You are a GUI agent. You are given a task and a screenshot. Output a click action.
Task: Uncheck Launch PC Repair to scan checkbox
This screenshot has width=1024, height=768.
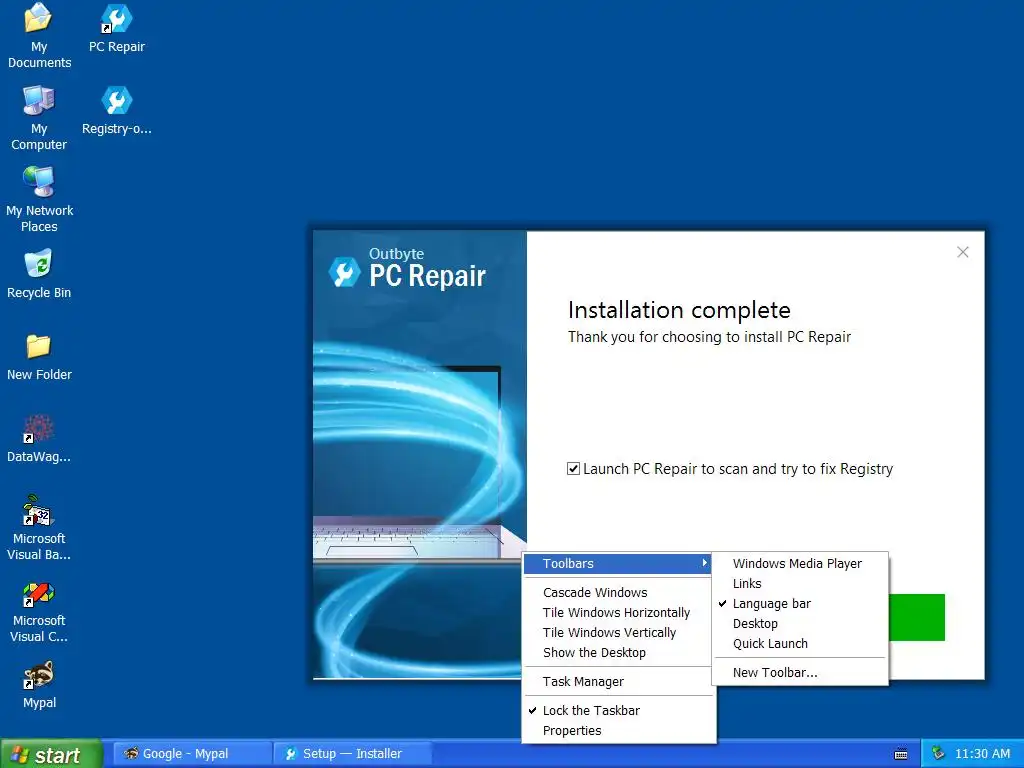[573, 468]
